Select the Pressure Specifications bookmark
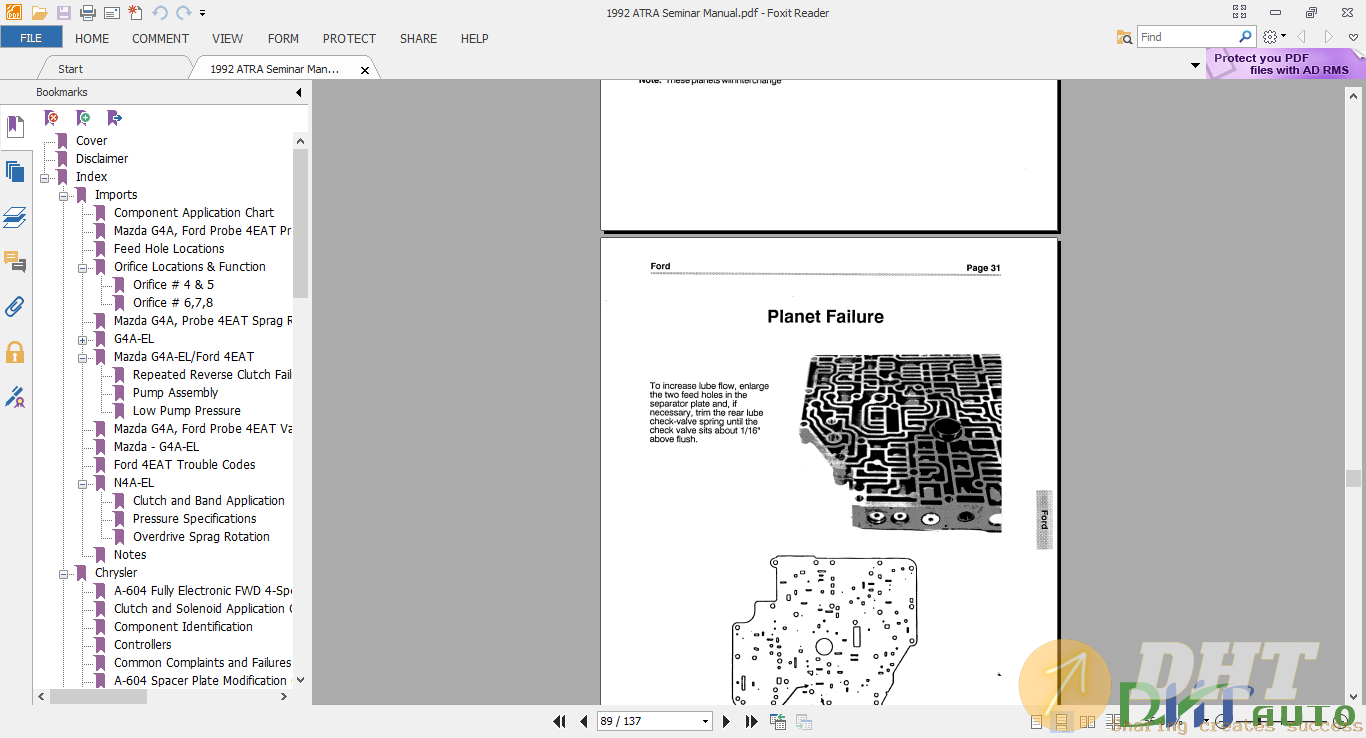Image resolution: width=1366 pixels, height=738 pixels. [x=194, y=519]
